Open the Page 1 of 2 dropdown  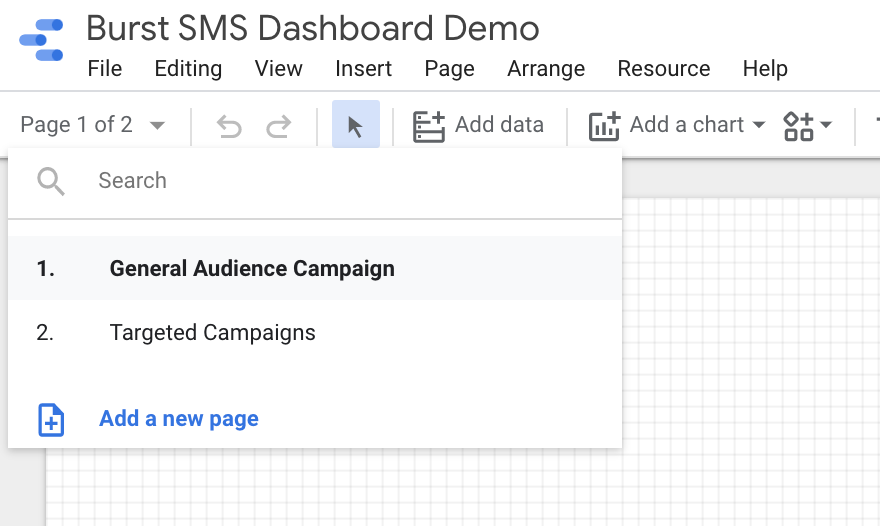[x=93, y=125]
